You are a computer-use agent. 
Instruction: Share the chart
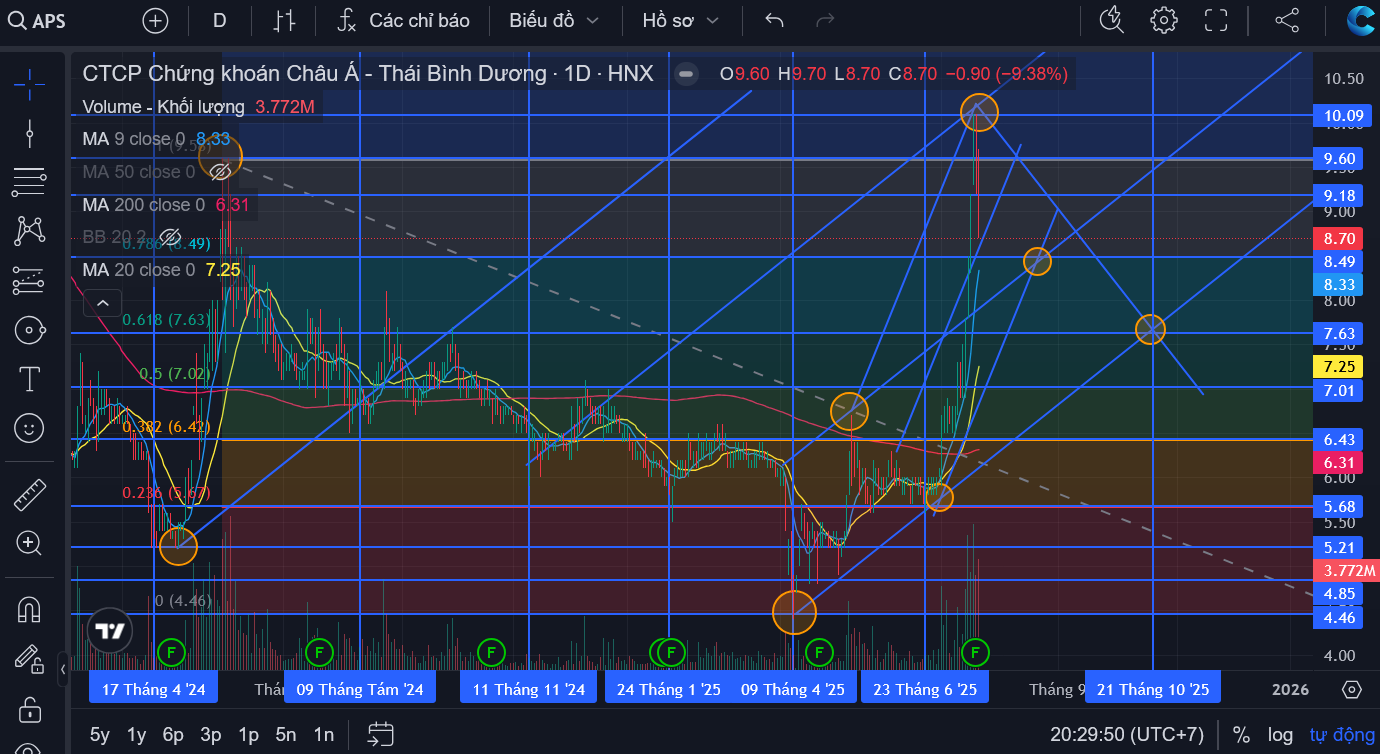click(x=1287, y=20)
